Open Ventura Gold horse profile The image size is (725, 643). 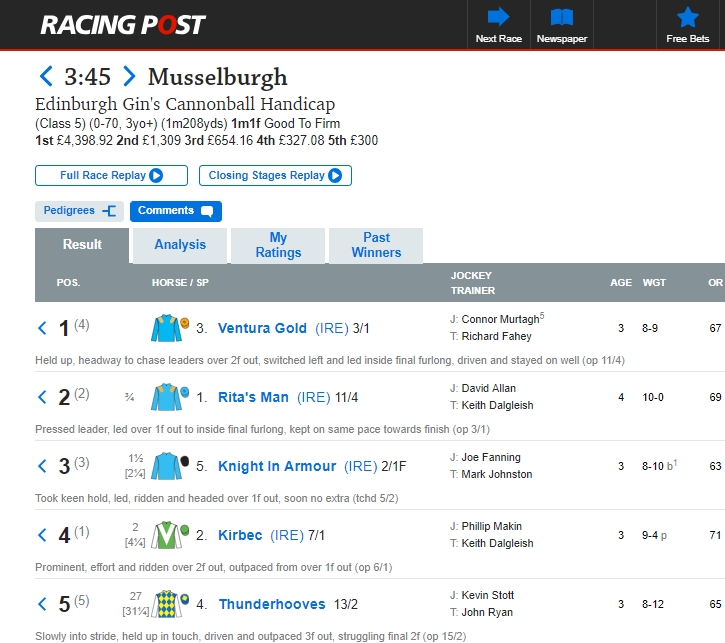coord(262,328)
